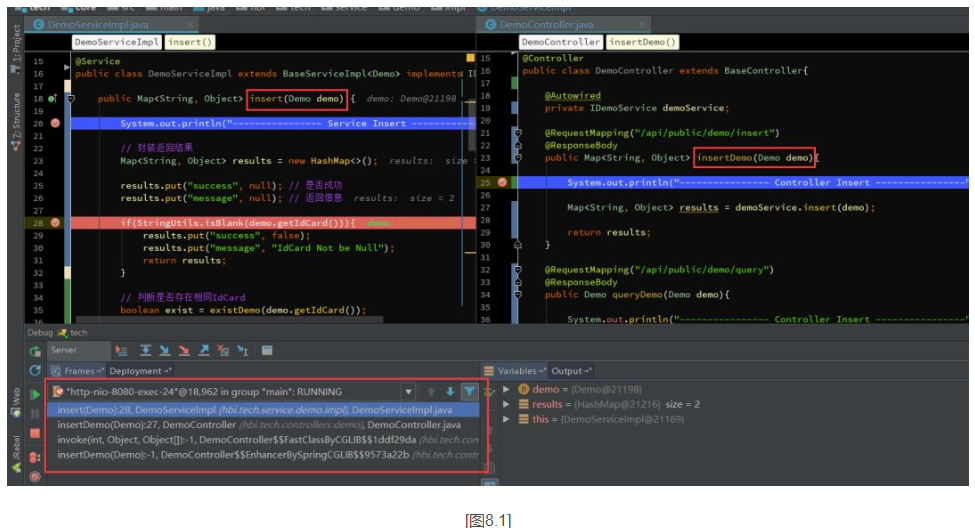The image size is (975, 528).
Task: Collapse the insert method fold marker at line 18
Action: click(x=71, y=98)
